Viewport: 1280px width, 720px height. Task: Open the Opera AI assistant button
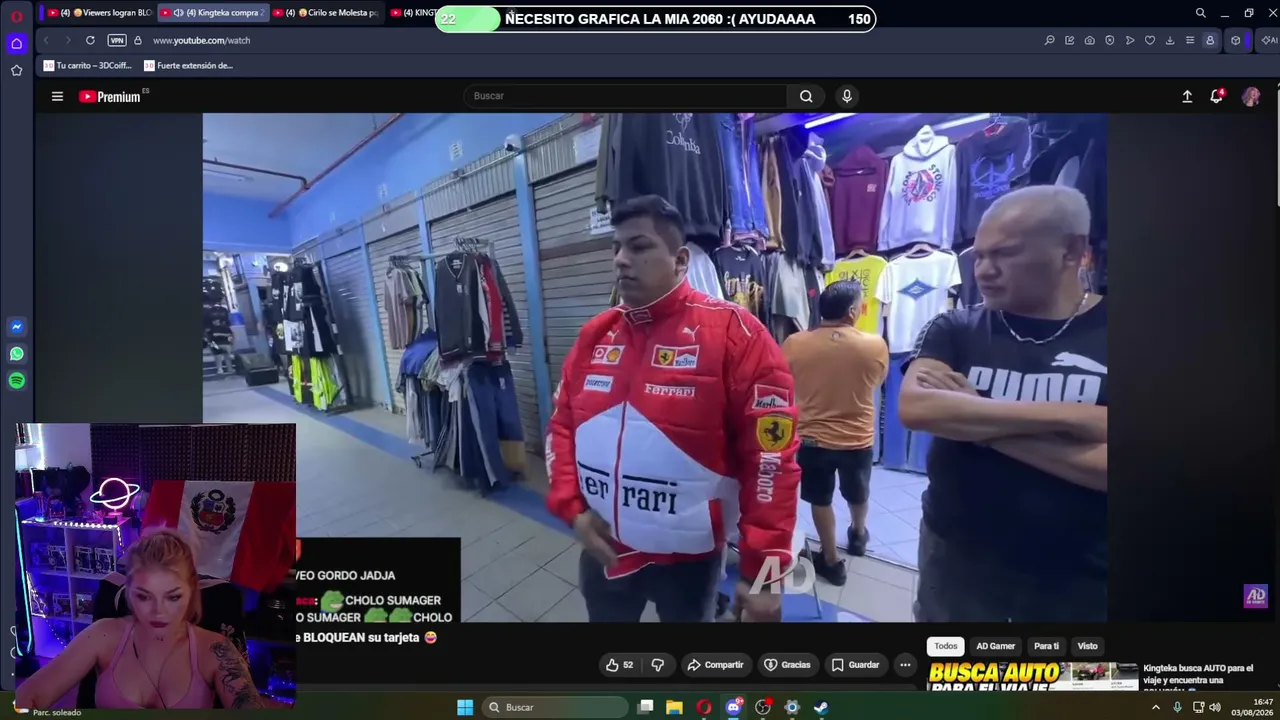pos(1268,40)
